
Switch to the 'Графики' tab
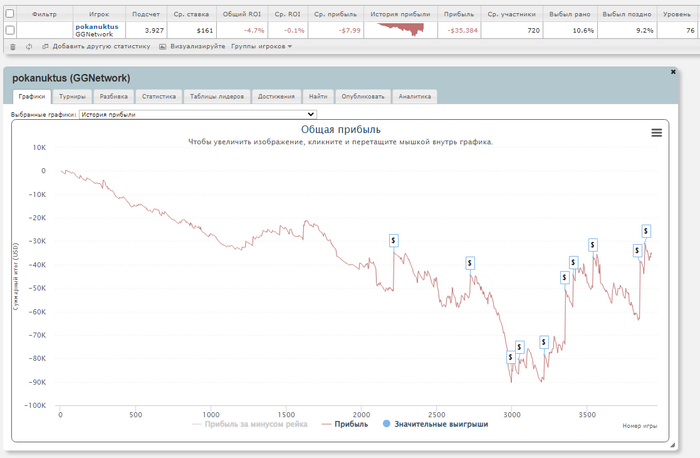32,96
